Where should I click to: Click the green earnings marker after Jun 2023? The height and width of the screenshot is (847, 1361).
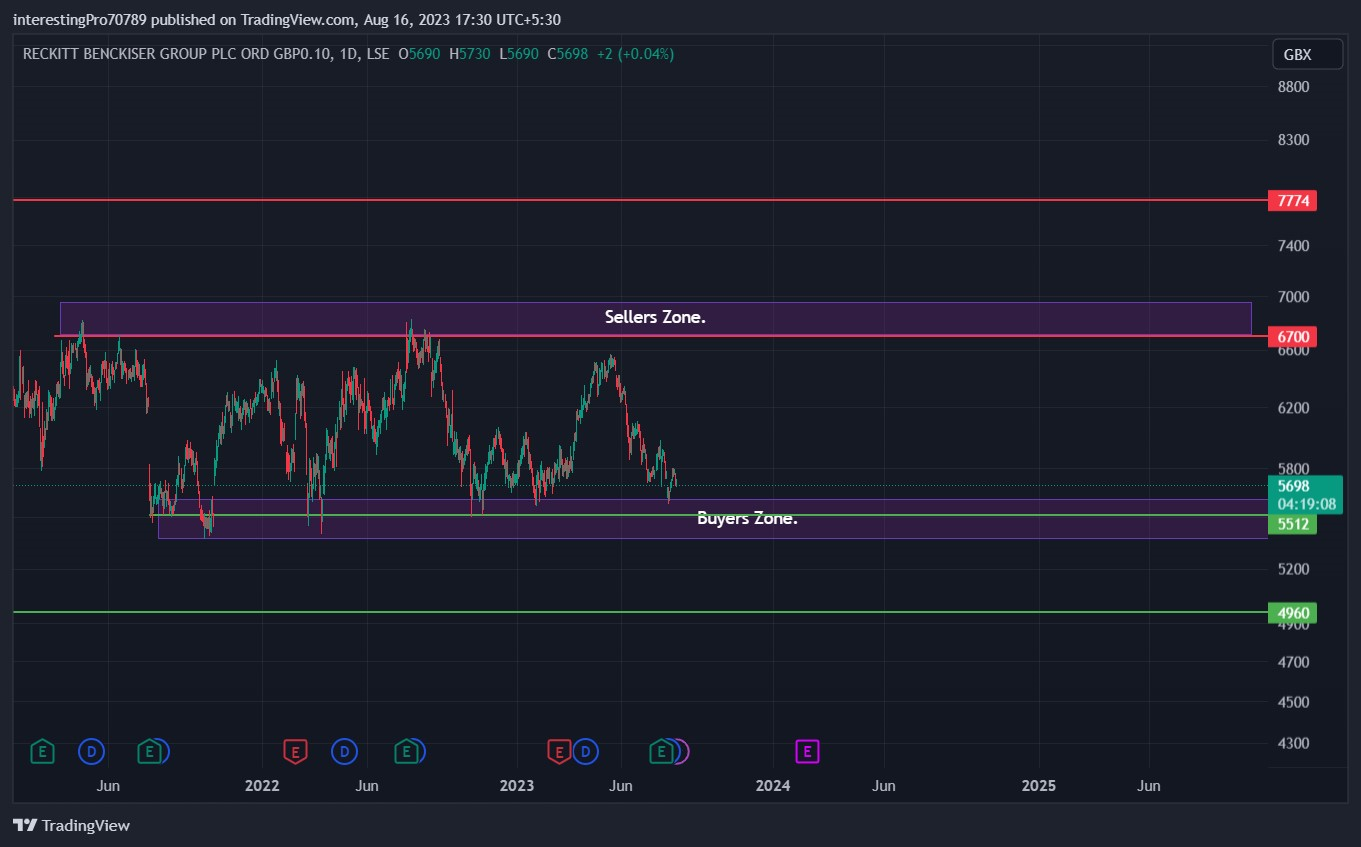(x=661, y=750)
